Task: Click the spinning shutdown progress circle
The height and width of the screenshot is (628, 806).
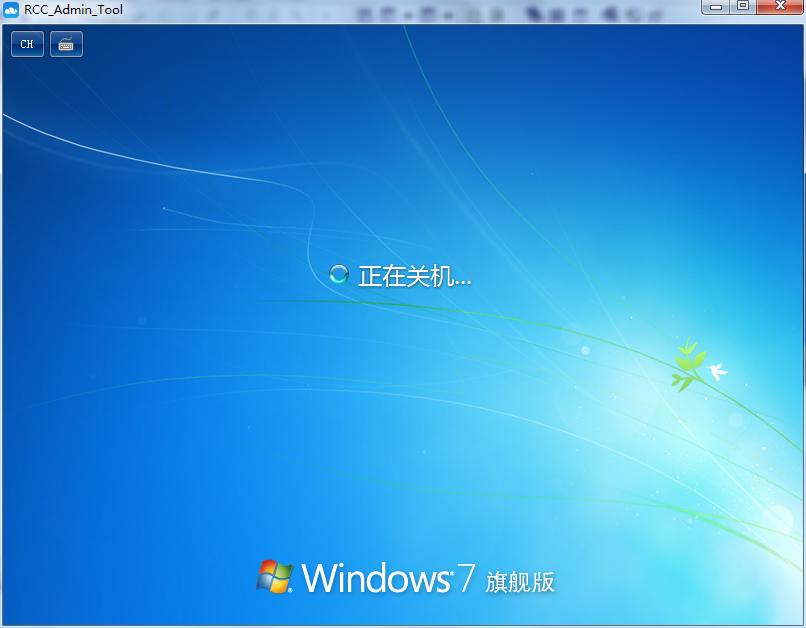Action: tap(339, 275)
